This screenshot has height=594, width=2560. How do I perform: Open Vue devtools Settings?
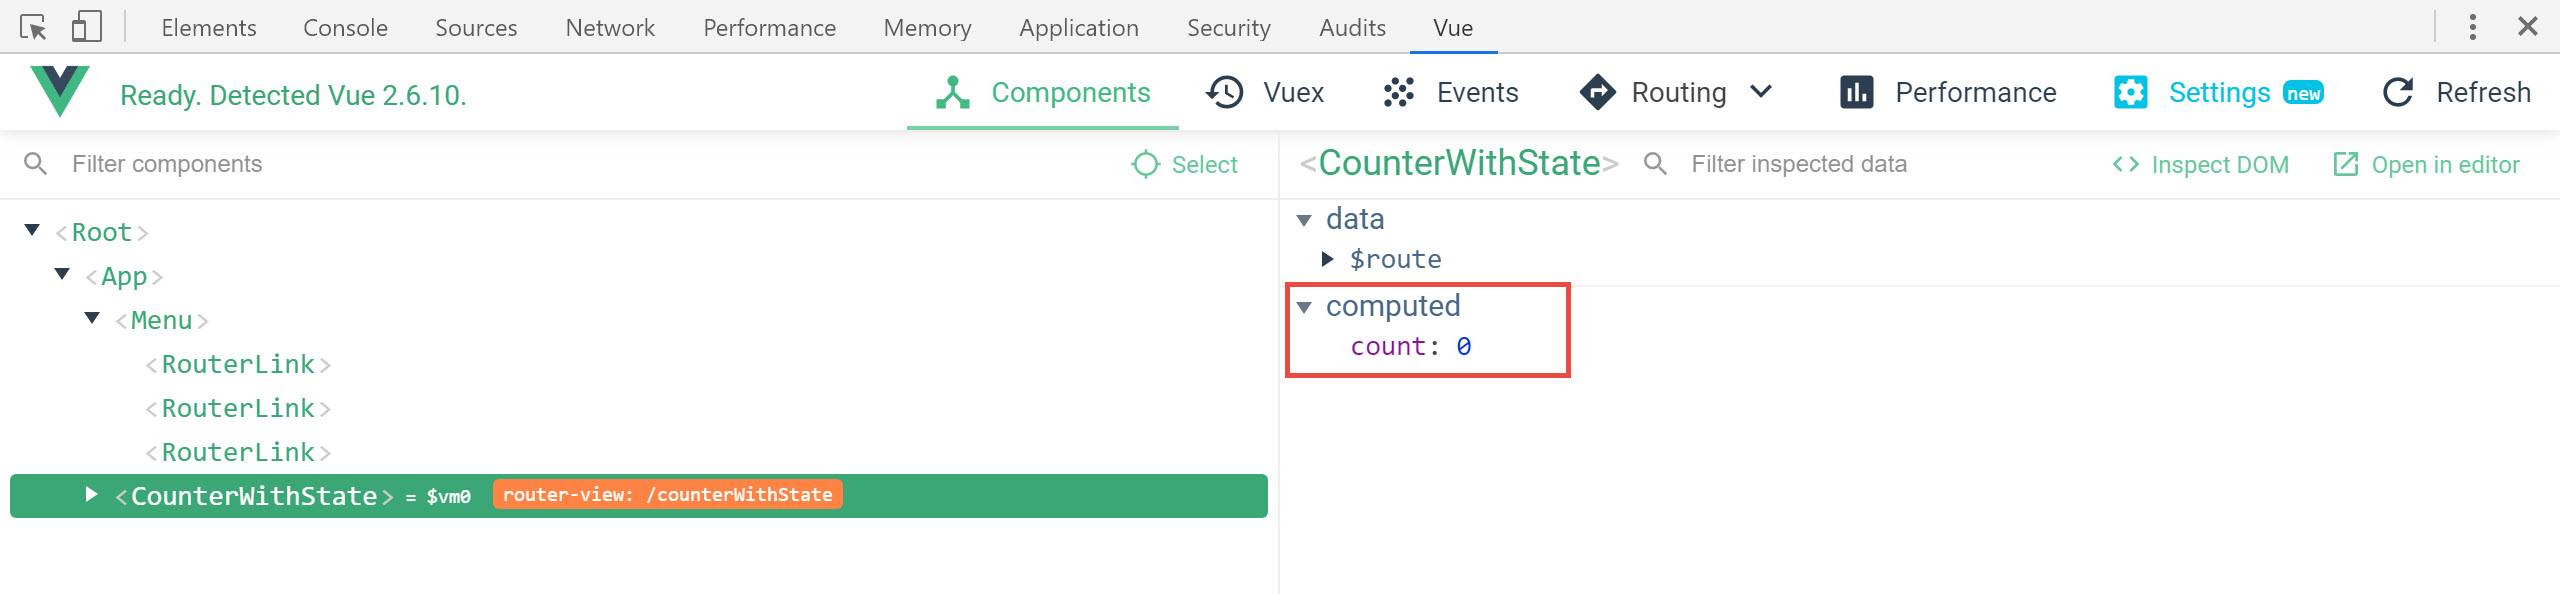pos(2219,93)
